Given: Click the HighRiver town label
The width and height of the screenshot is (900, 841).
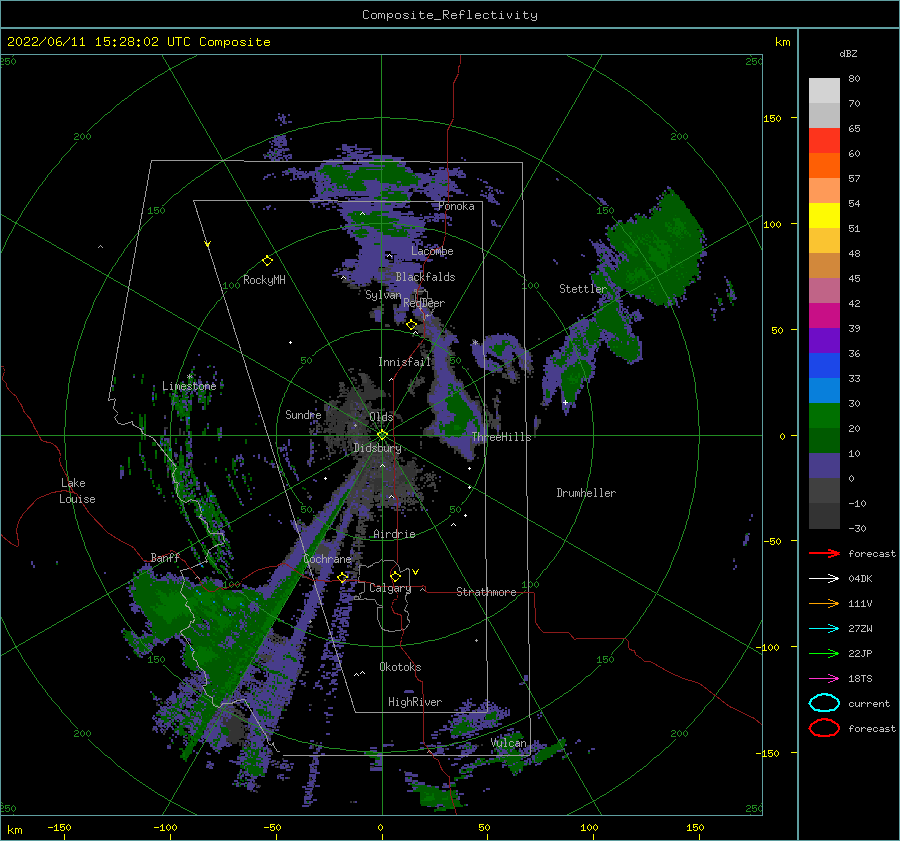Looking at the screenshot, I should pos(415,702).
